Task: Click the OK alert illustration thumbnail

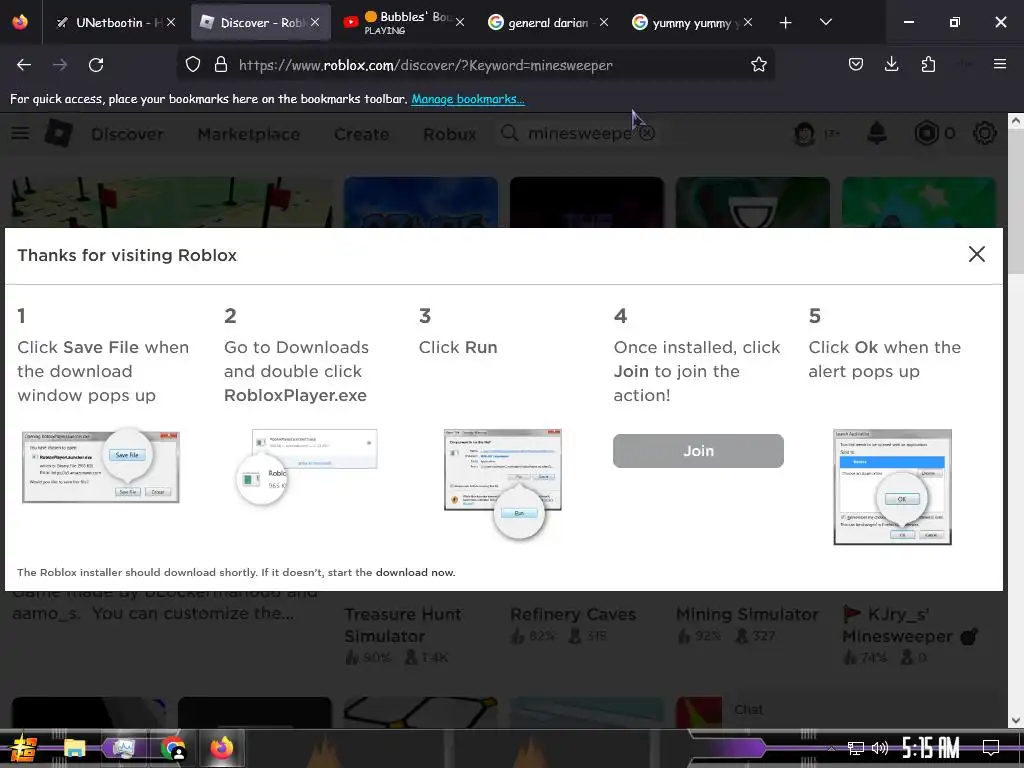Action: click(892, 487)
